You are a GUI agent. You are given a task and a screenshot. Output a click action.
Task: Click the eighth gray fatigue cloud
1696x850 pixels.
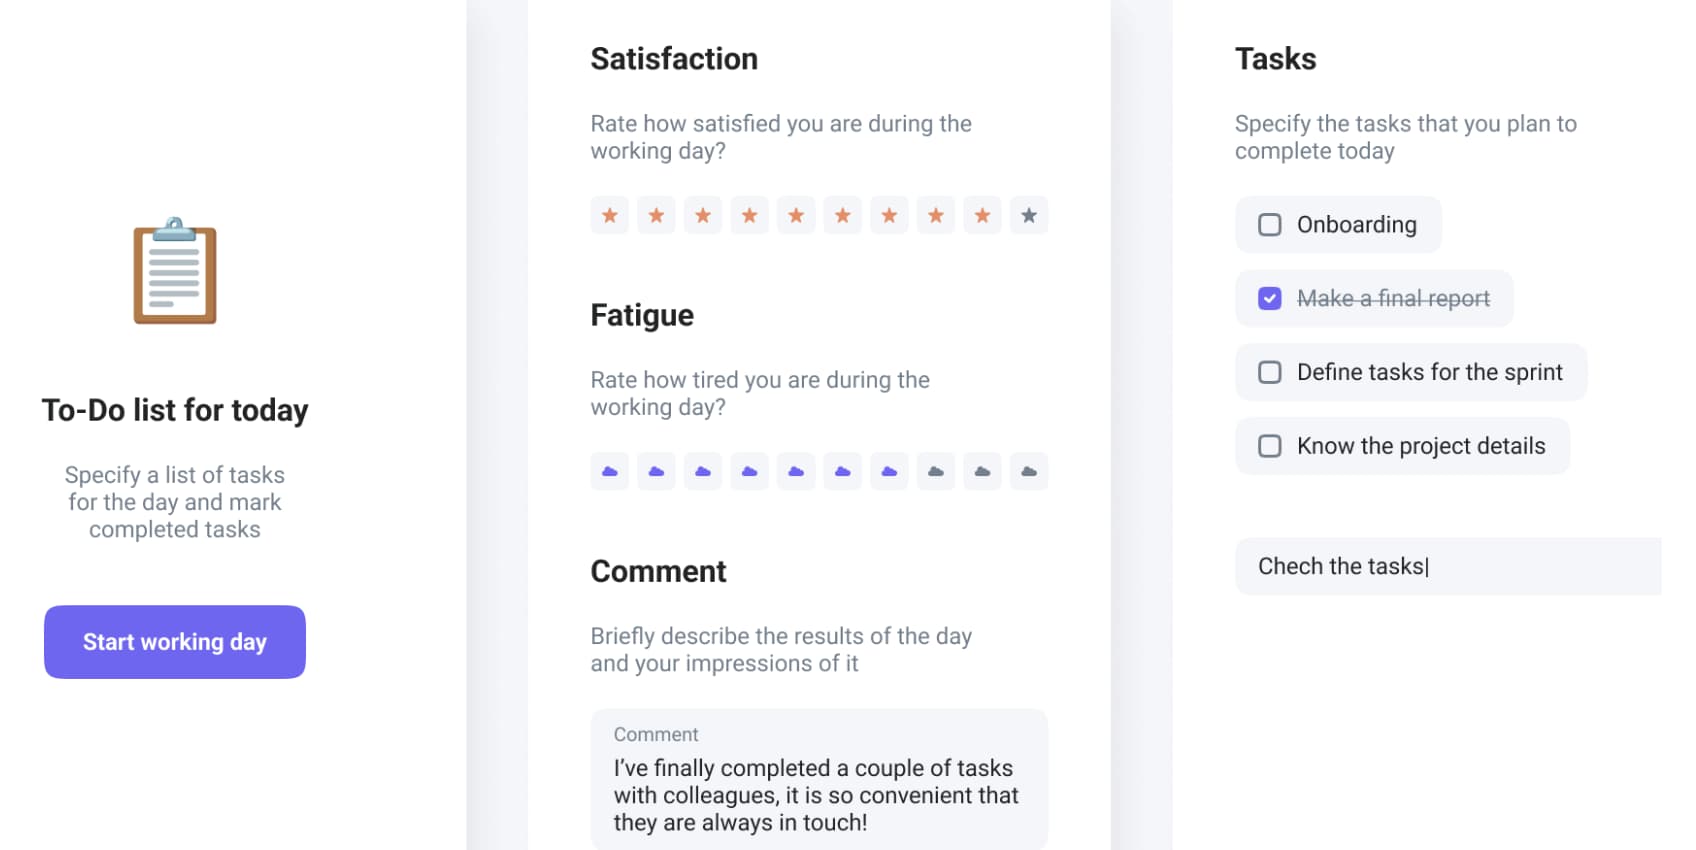coord(936,471)
